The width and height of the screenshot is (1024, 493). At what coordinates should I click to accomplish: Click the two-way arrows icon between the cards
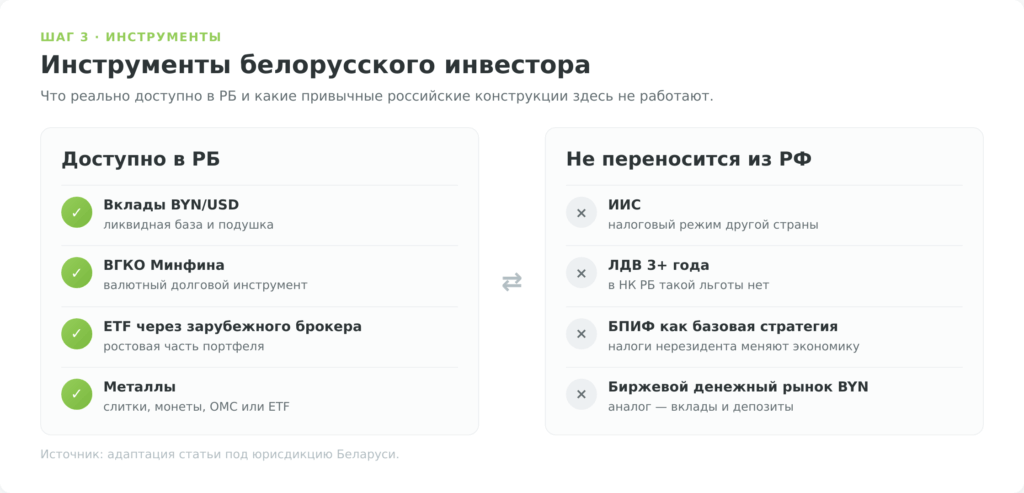tap(512, 282)
